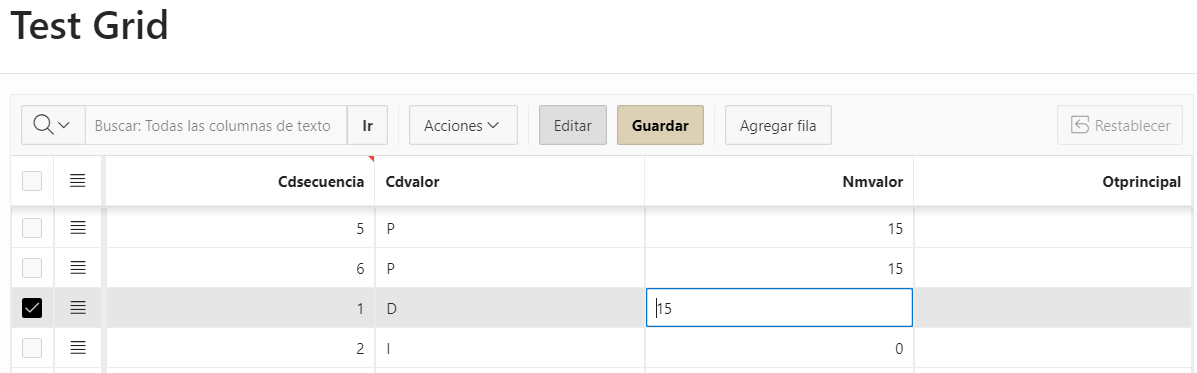The image size is (1197, 373).
Task: Expand the Acciones dropdown menu
Action: (463, 125)
